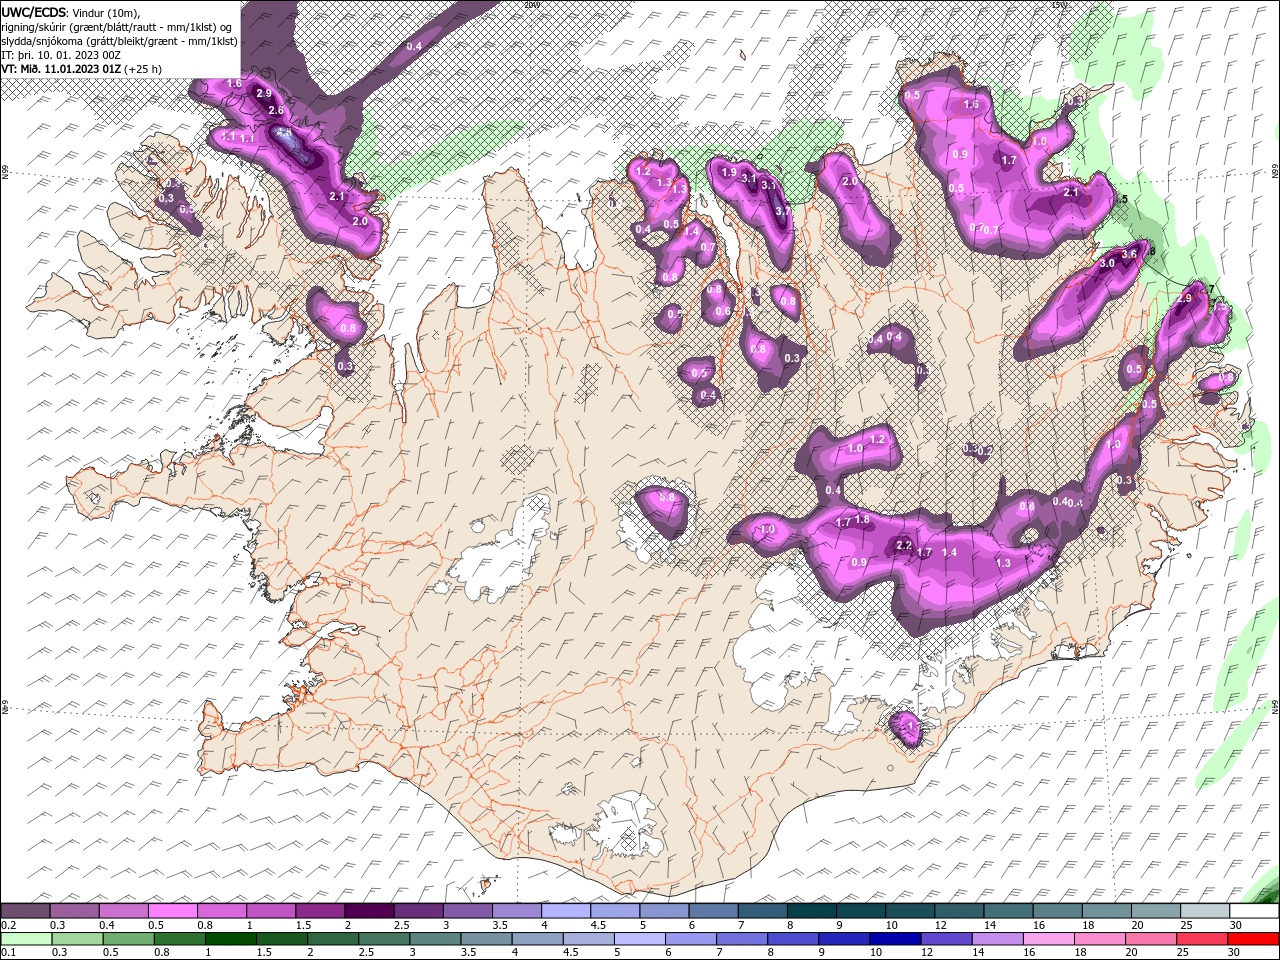The image size is (1280, 960).
Task: Click the 'VT: Mið. 11.01.2023 01Z (+25 h)' line
Action: click(x=83, y=69)
